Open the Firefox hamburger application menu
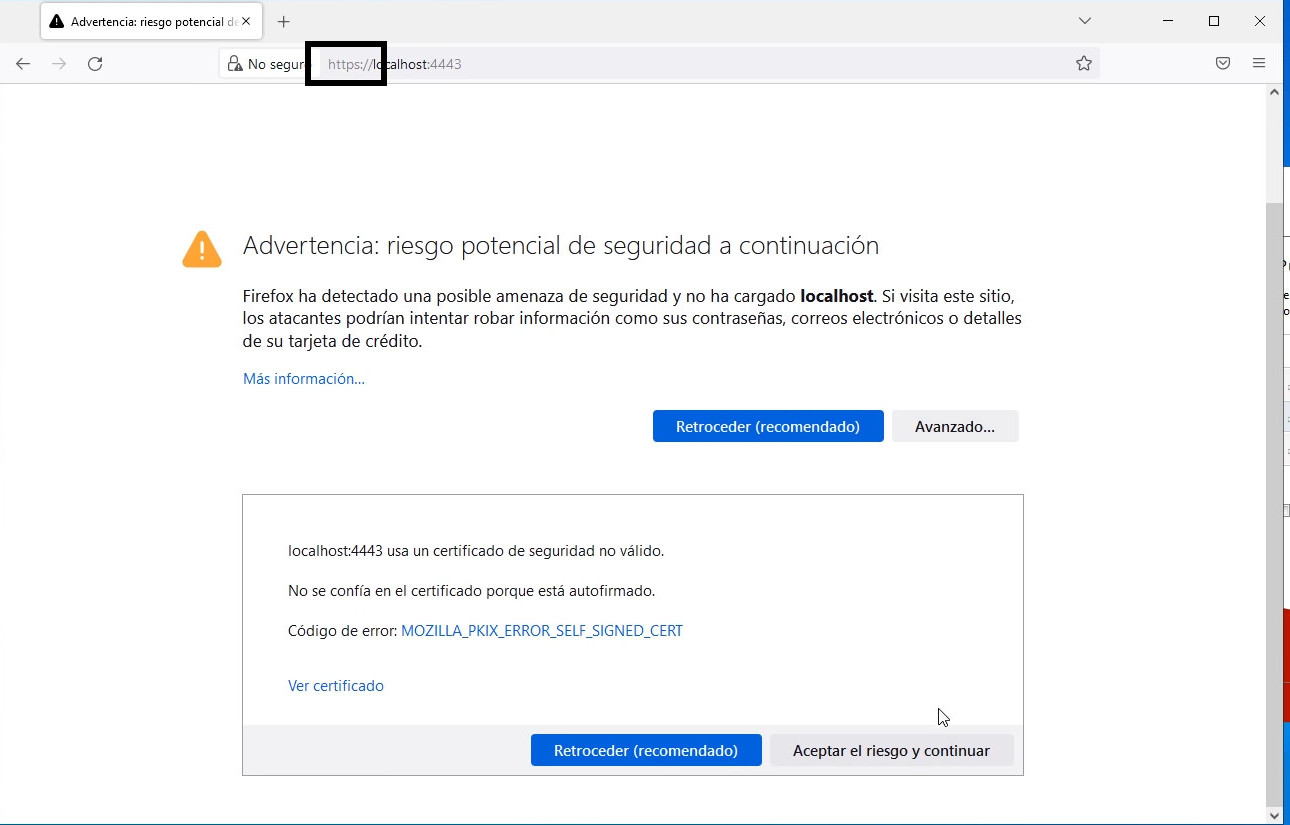 [1259, 64]
